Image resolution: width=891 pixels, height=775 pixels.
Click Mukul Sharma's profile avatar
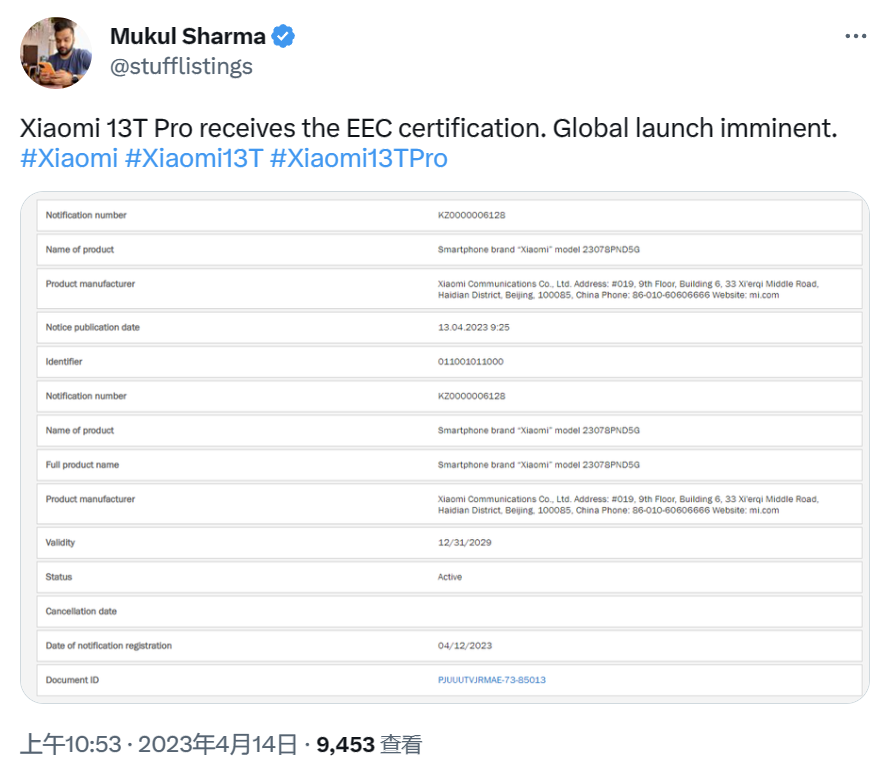pos(56,52)
